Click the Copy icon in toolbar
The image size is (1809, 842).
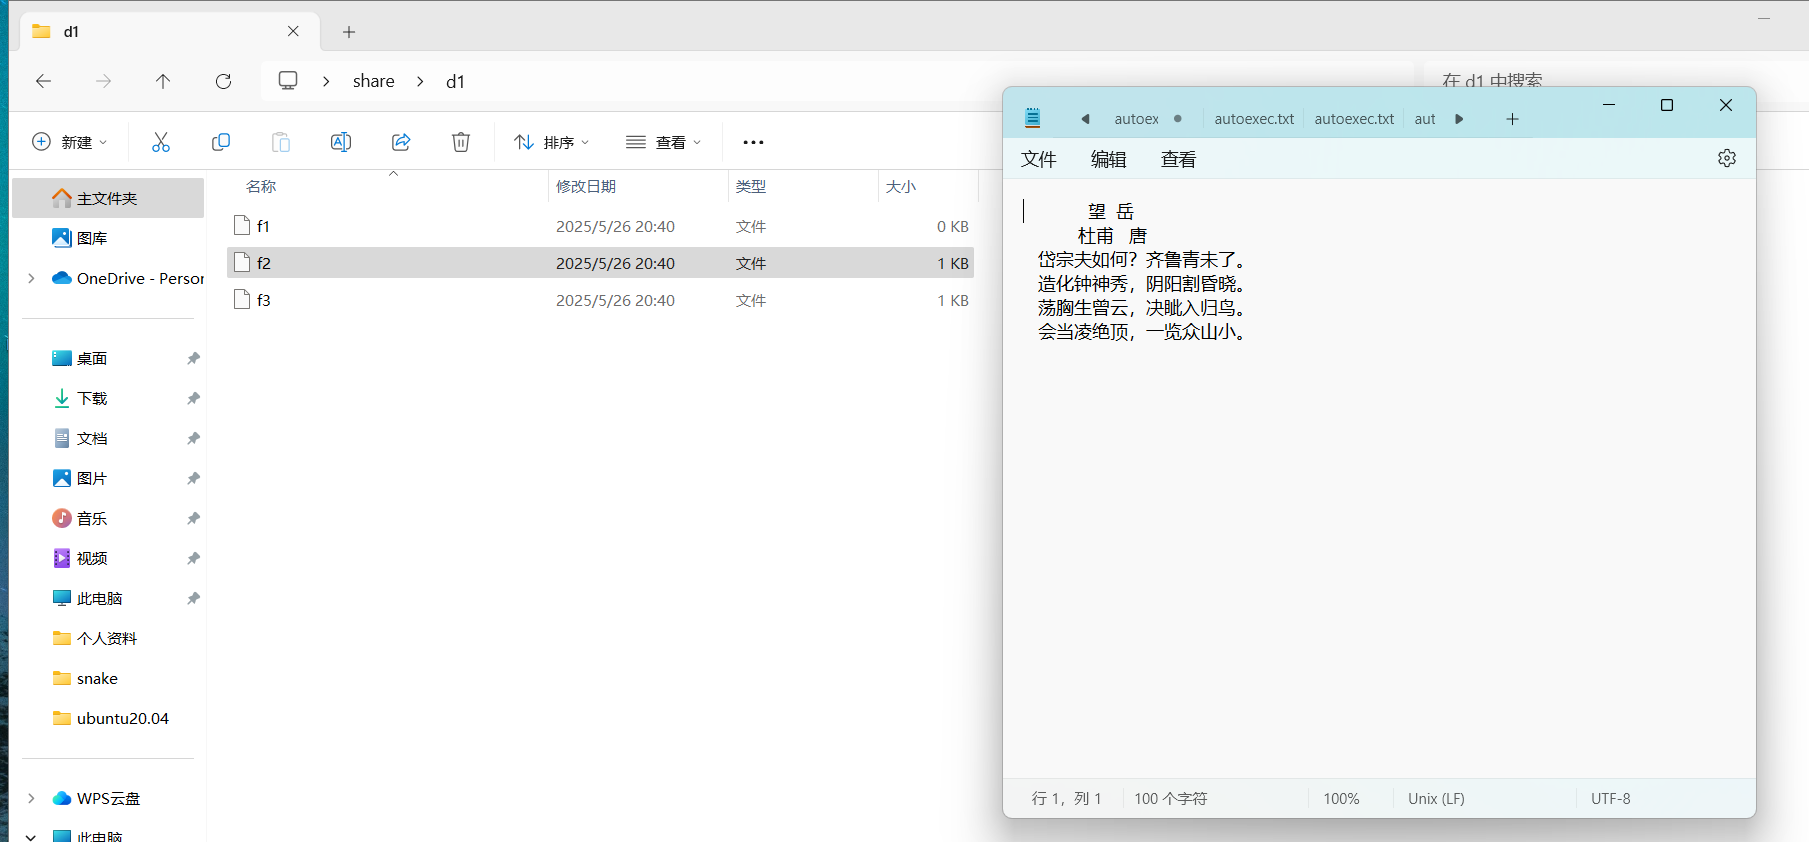tap(221, 142)
